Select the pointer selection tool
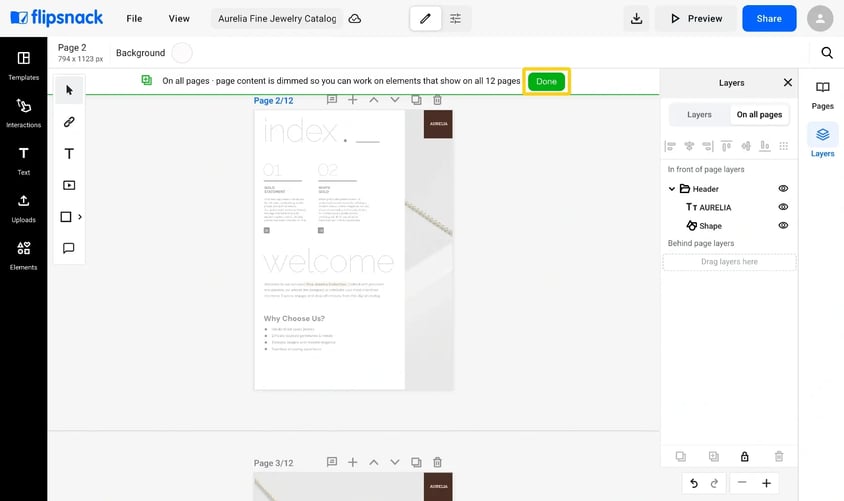Image resolution: width=844 pixels, height=501 pixels. 69,90
